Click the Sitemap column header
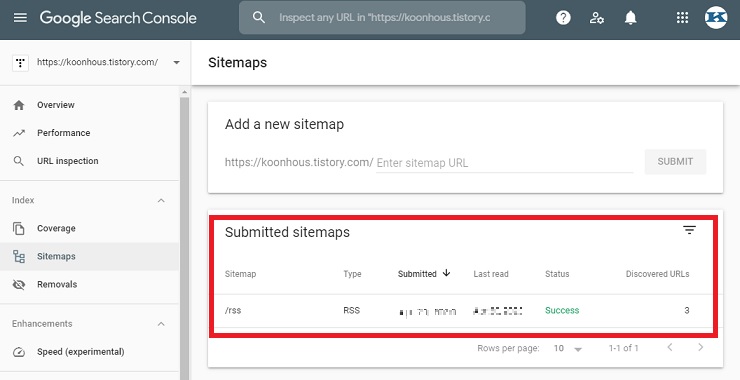 [x=240, y=274]
